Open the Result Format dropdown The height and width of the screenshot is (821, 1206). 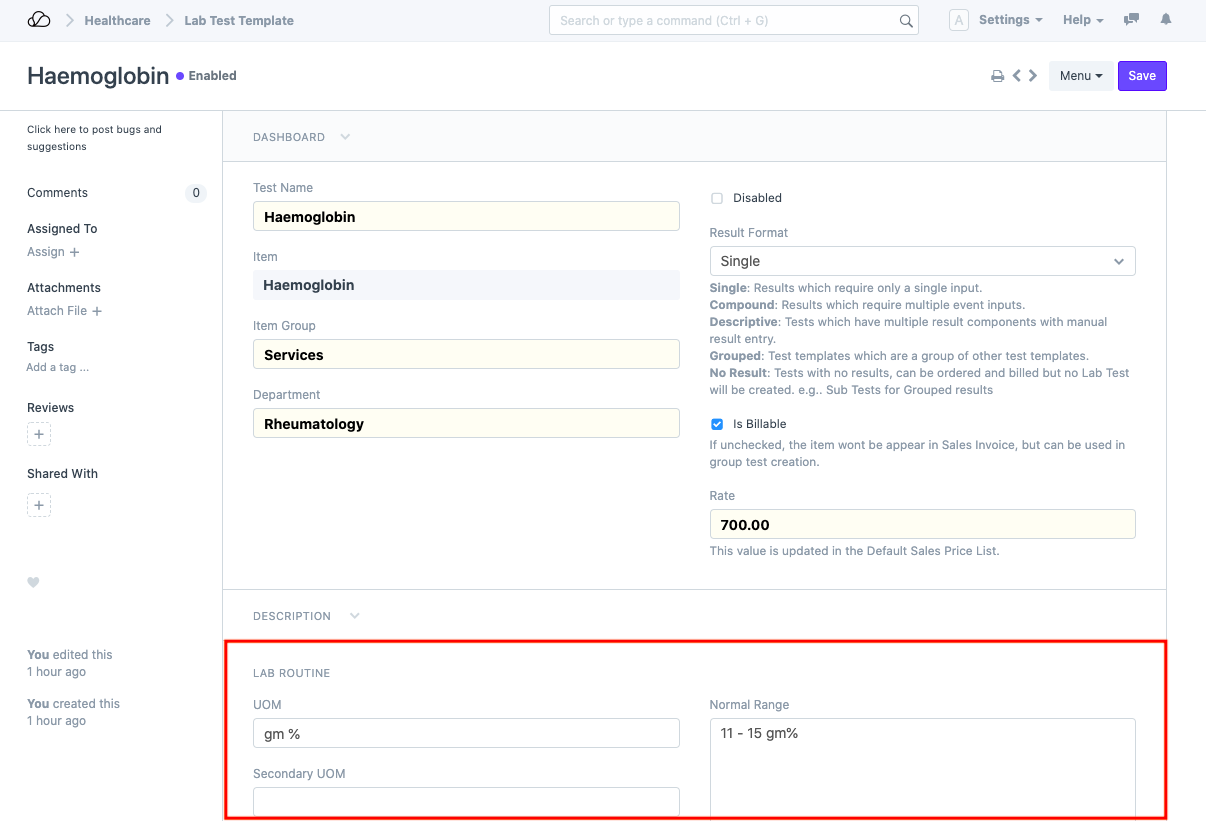(x=922, y=261)
